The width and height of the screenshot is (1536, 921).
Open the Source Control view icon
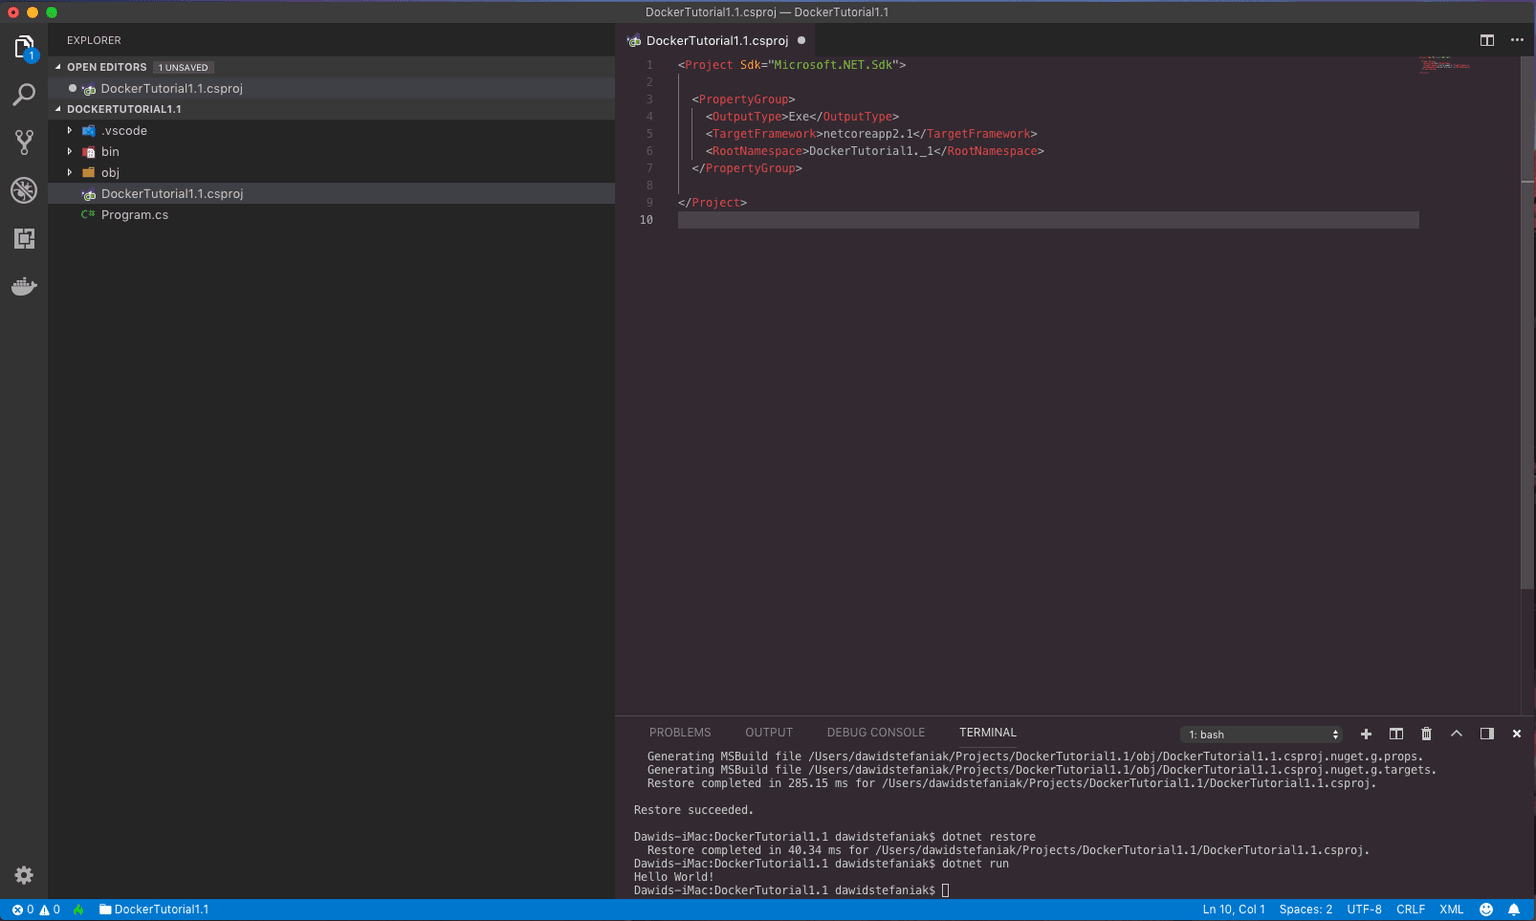click(24, 142)
